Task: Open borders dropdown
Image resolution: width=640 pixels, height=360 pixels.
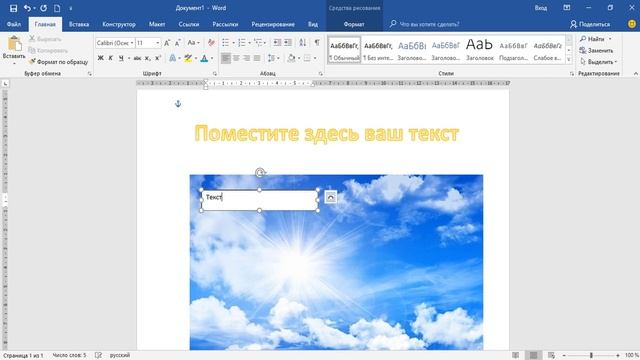Action: (315, 58)
